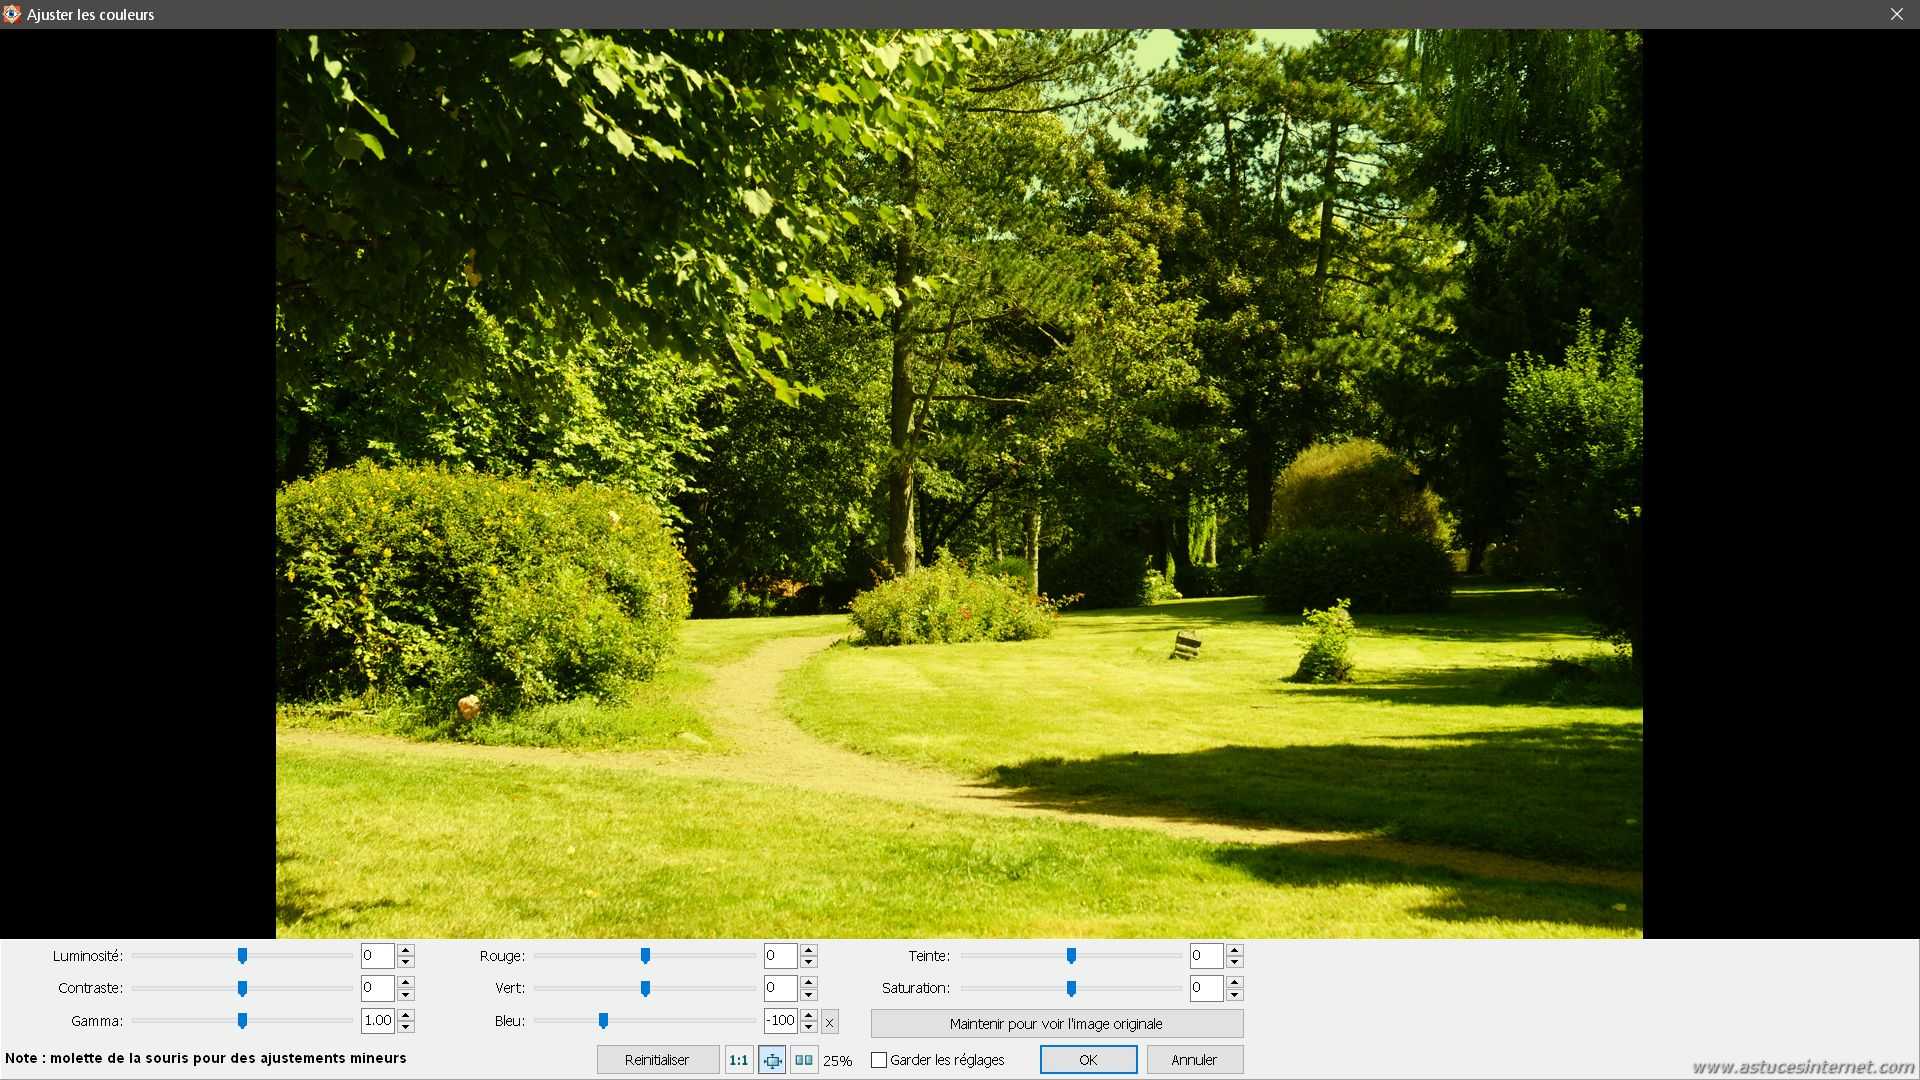Select the fit-to-window zoom icon
This screenshot has height=1080, width=1920.
pos(772,1060)
